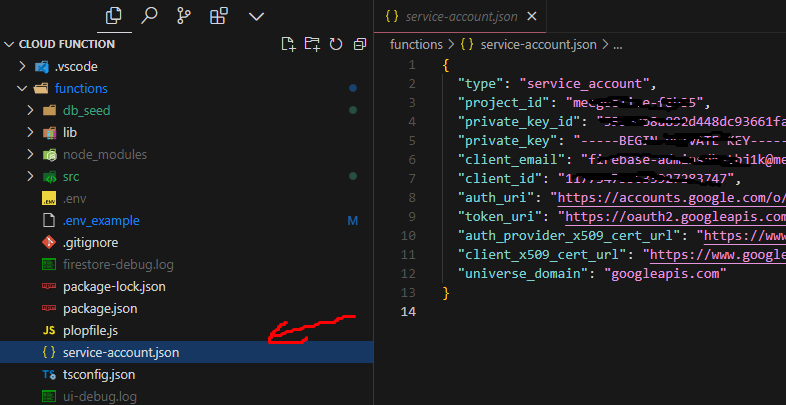Open the Extensions view icon
Image resolution: width=786 pixels, height=405 pixels.
(218, 16)
